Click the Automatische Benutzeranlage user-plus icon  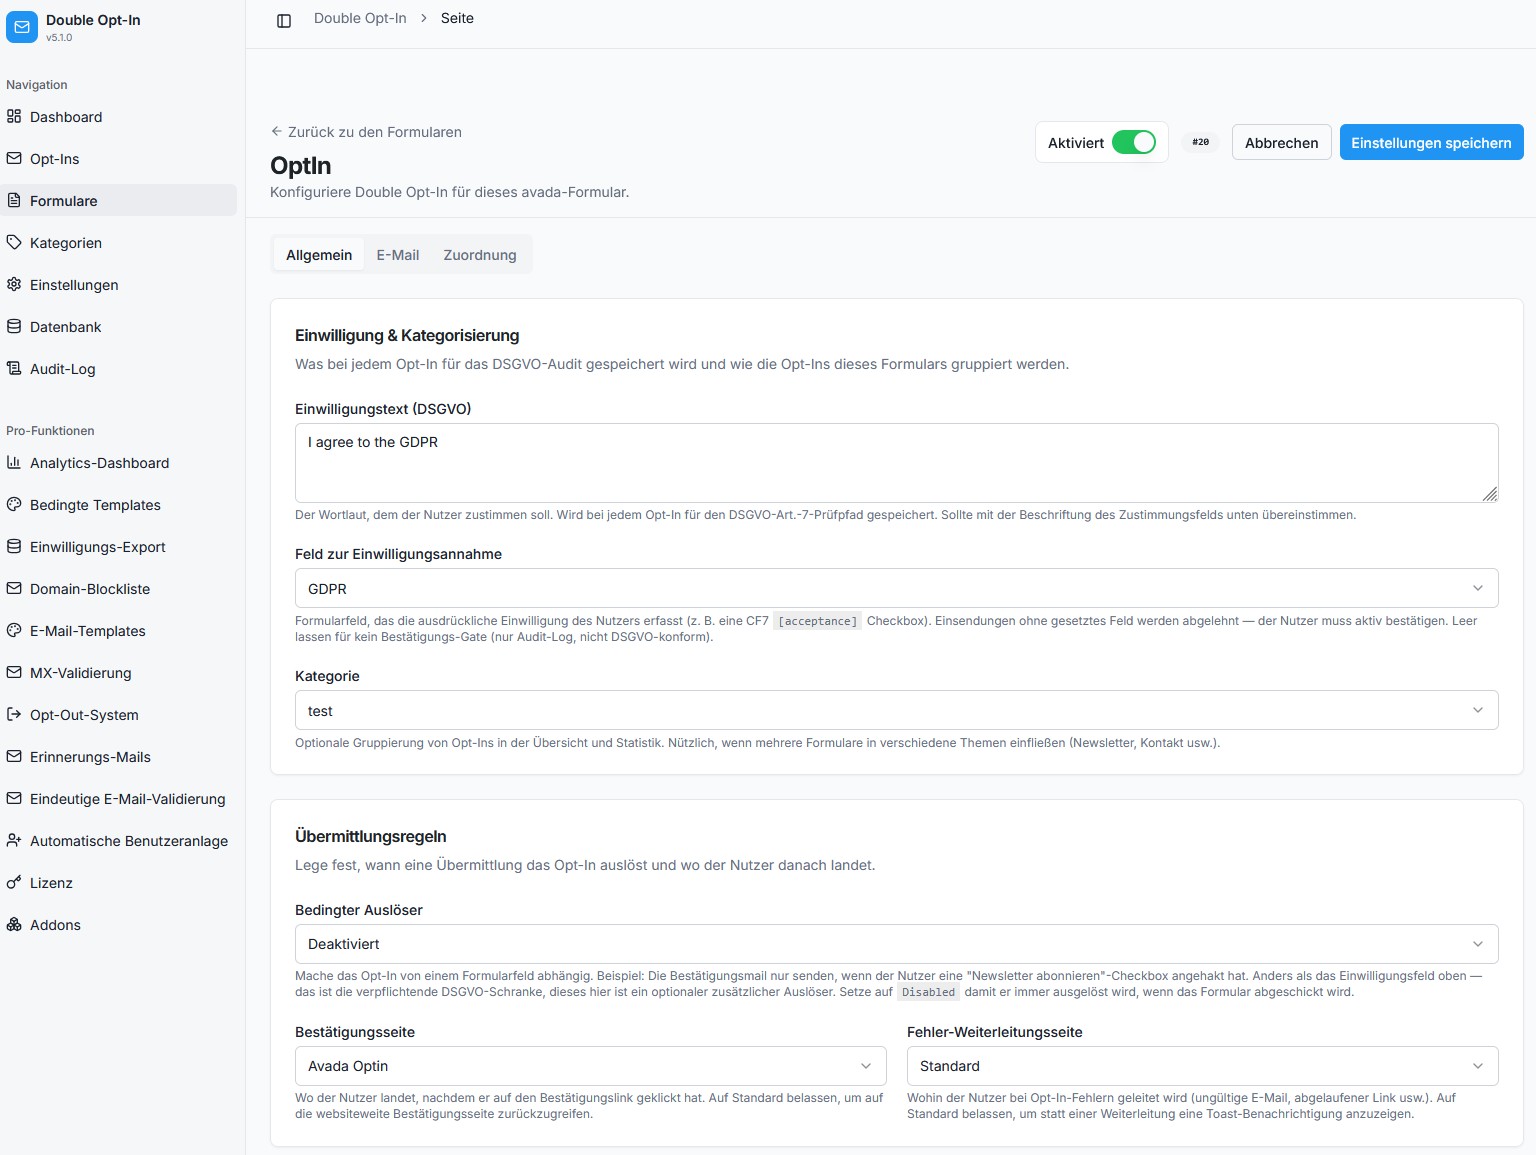click(14, 840)
